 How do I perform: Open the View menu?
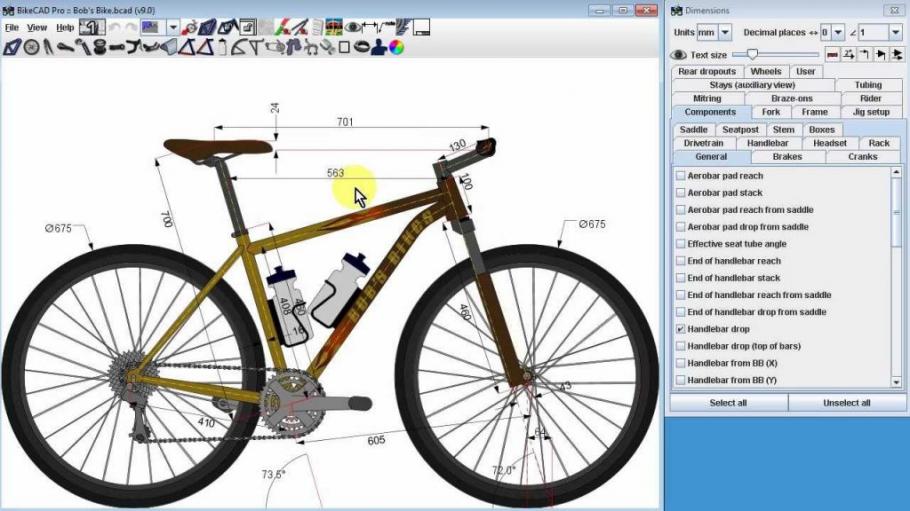tap(37, 27)
